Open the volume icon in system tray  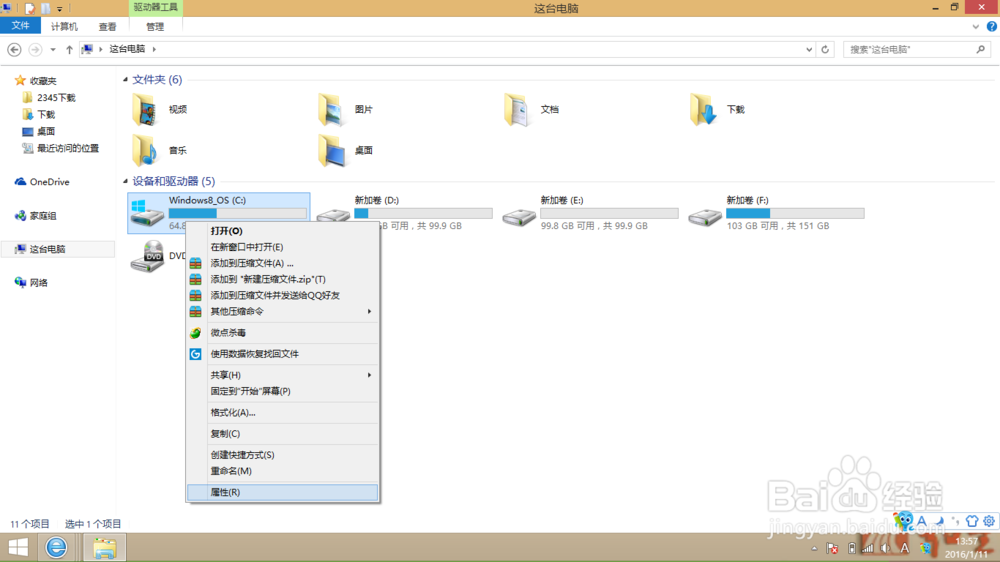point(885,548)
